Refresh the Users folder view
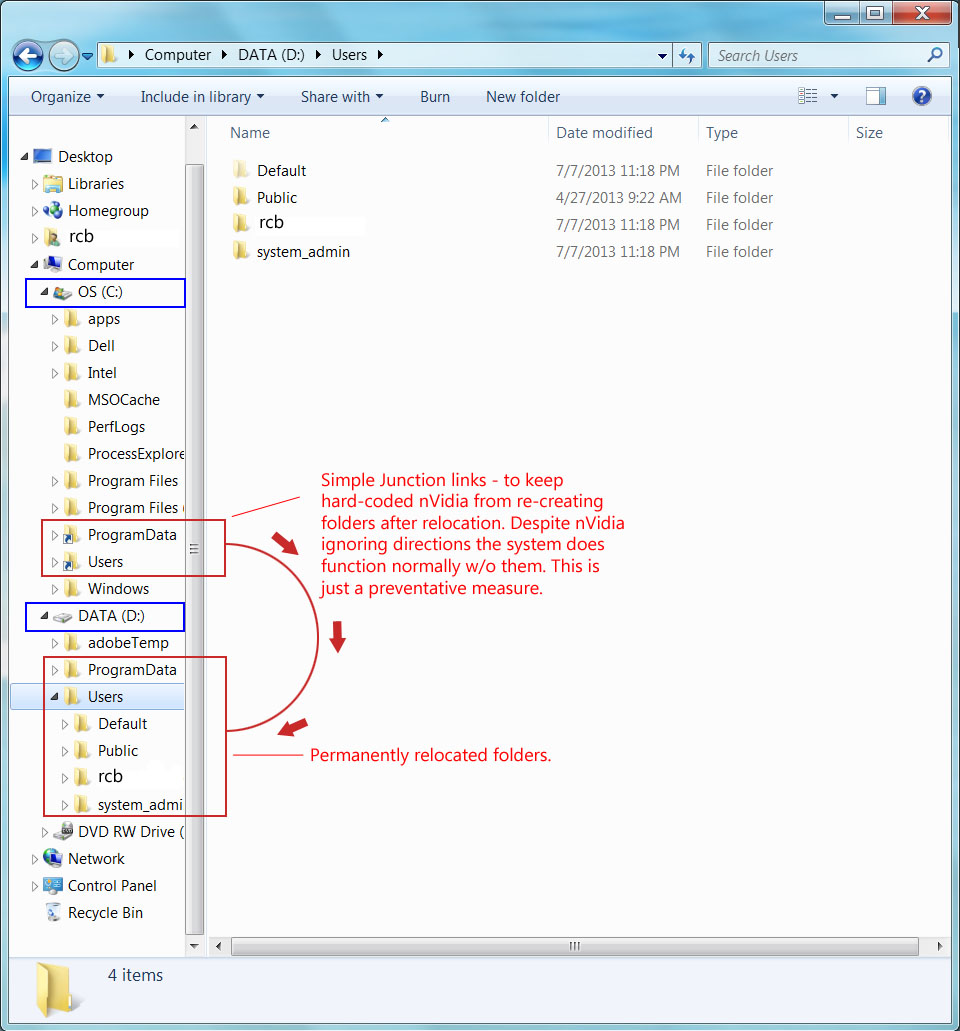This screenshot has height=1031, width=960. click(686, 56)
